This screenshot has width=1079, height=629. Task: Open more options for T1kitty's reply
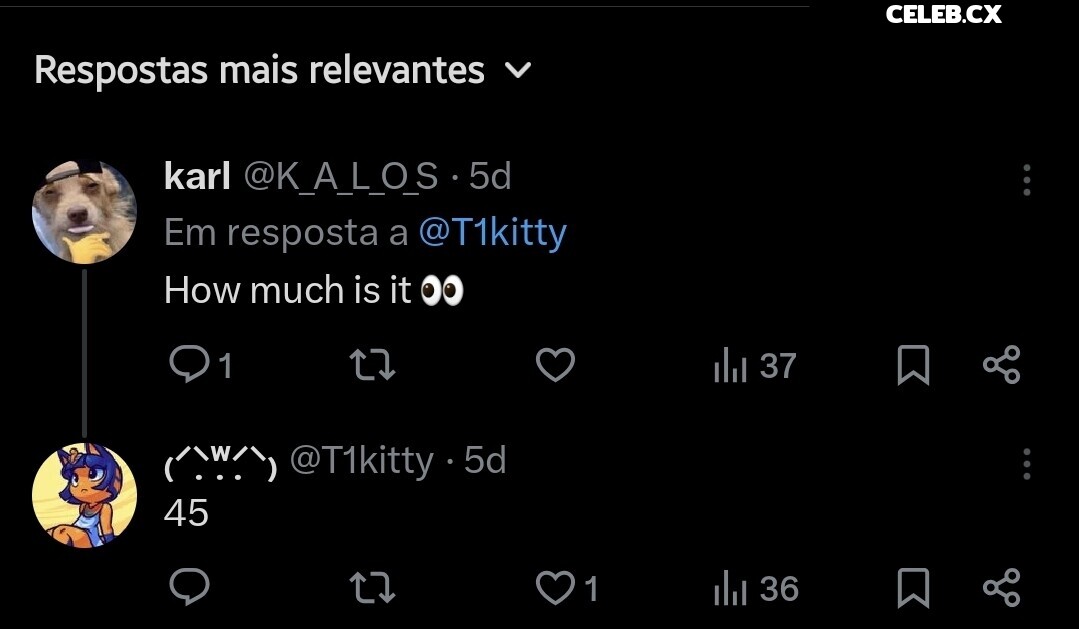(1026, 464)
